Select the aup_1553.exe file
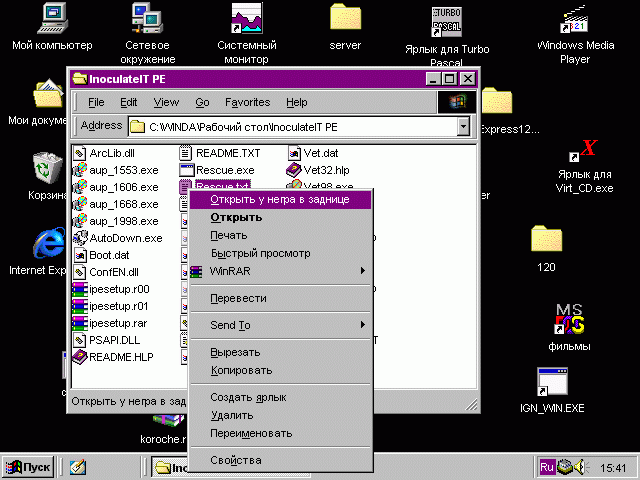 [116, 170]
